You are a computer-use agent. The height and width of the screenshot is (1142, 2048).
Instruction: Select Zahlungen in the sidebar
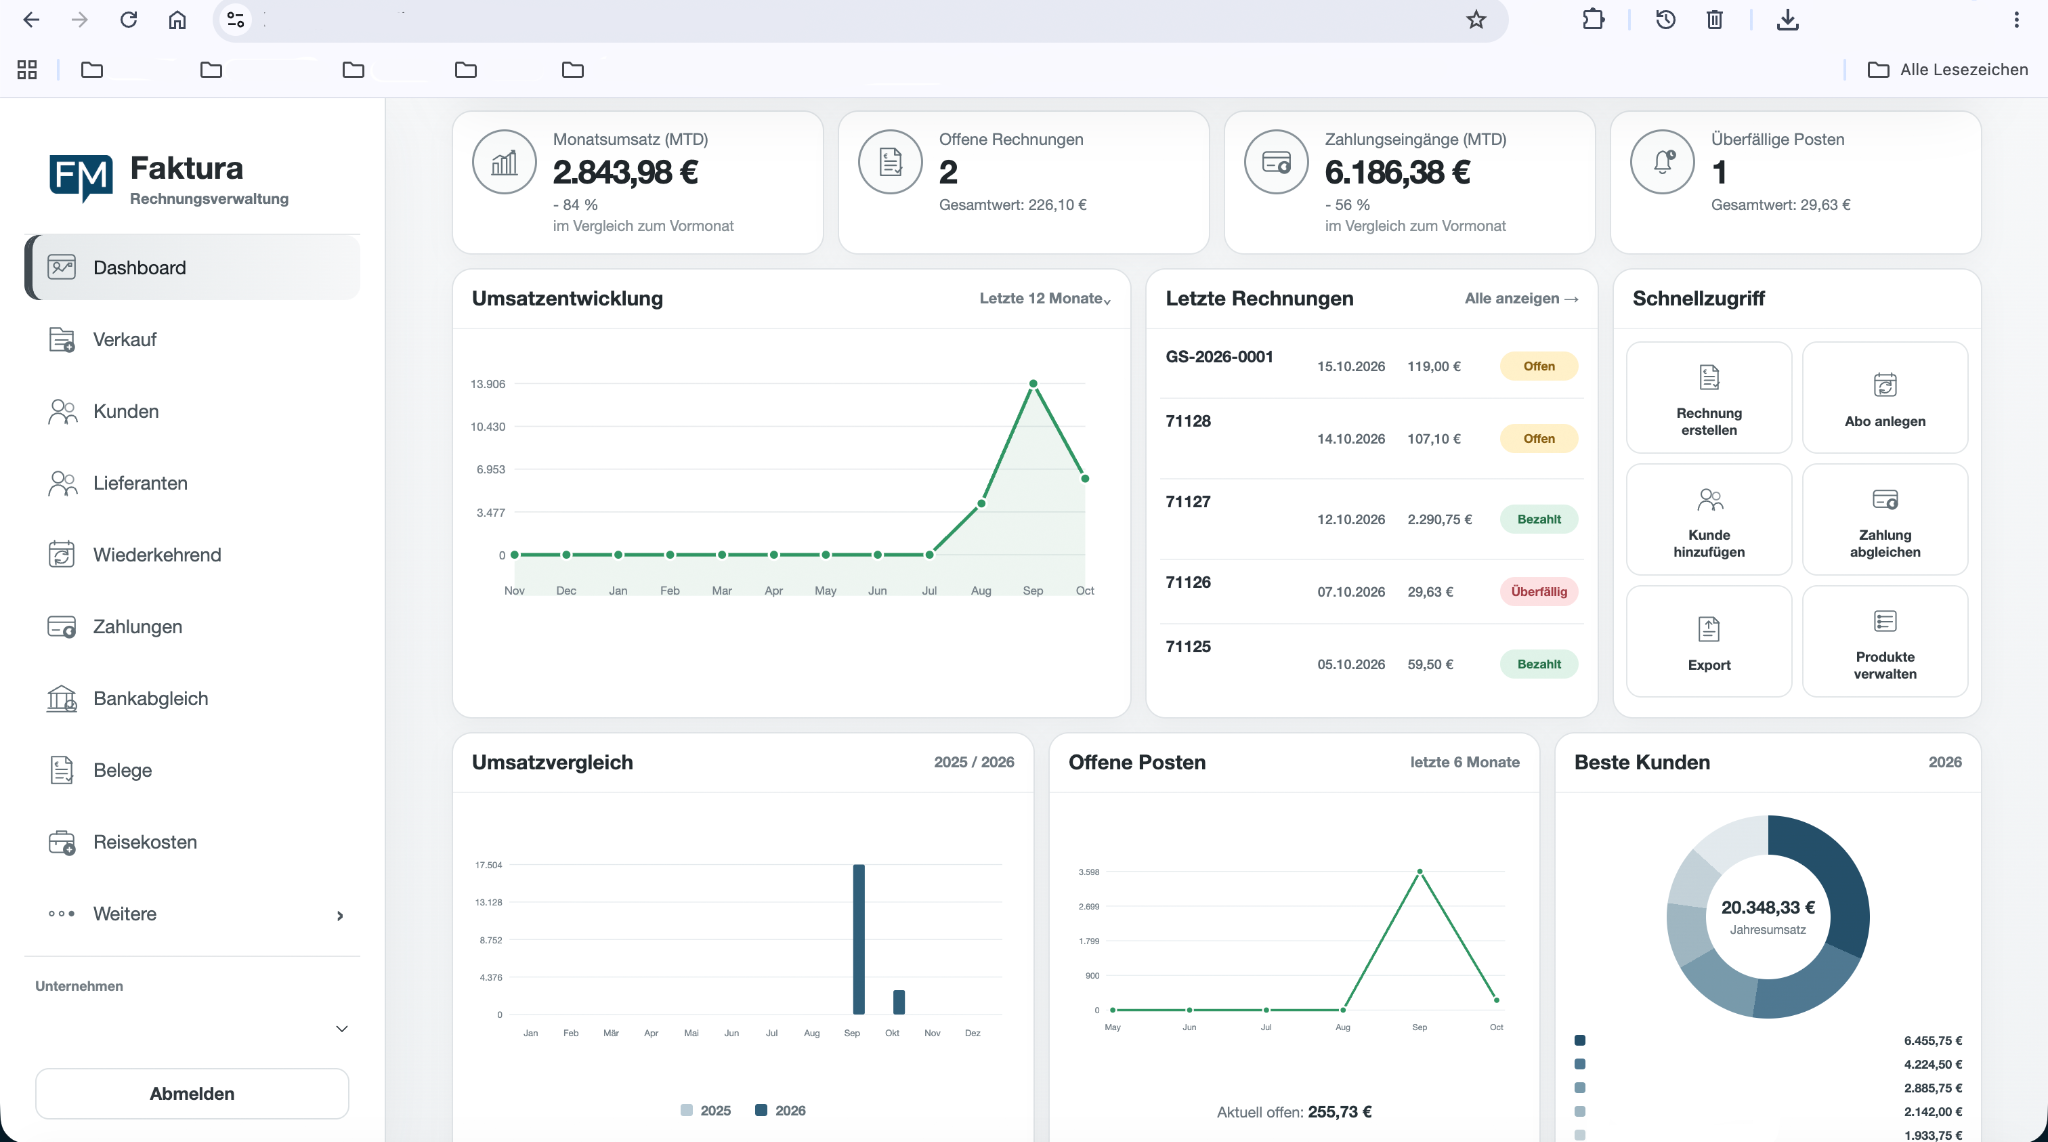coord(192,626)
